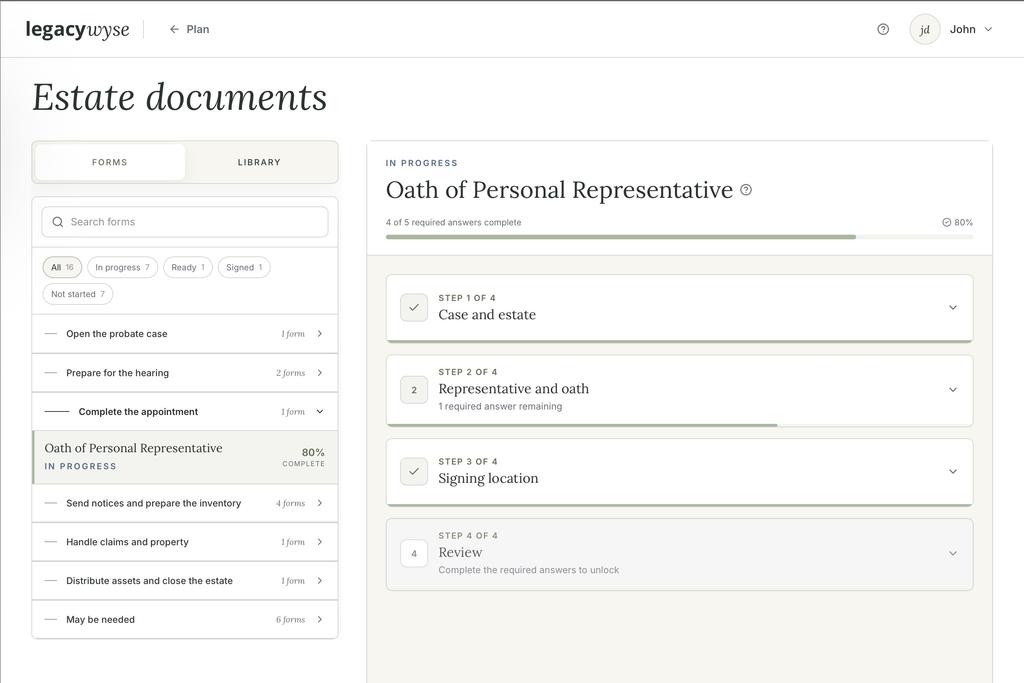Click the Case and estate completed checkmark
The height and width of the screenshot is (683, 1024).
point(414,308)
